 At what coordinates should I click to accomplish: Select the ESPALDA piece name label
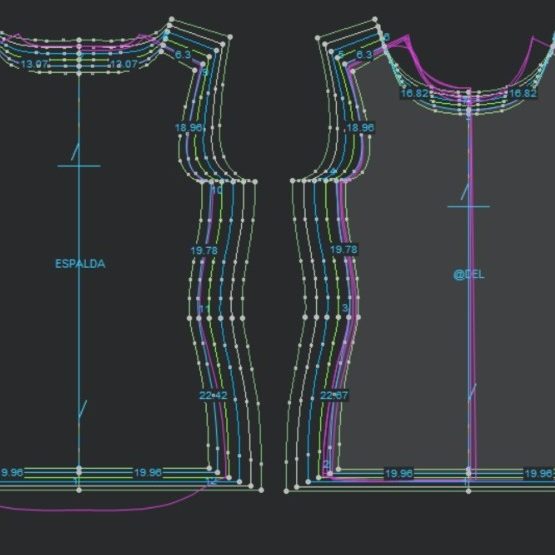(80, 264)
